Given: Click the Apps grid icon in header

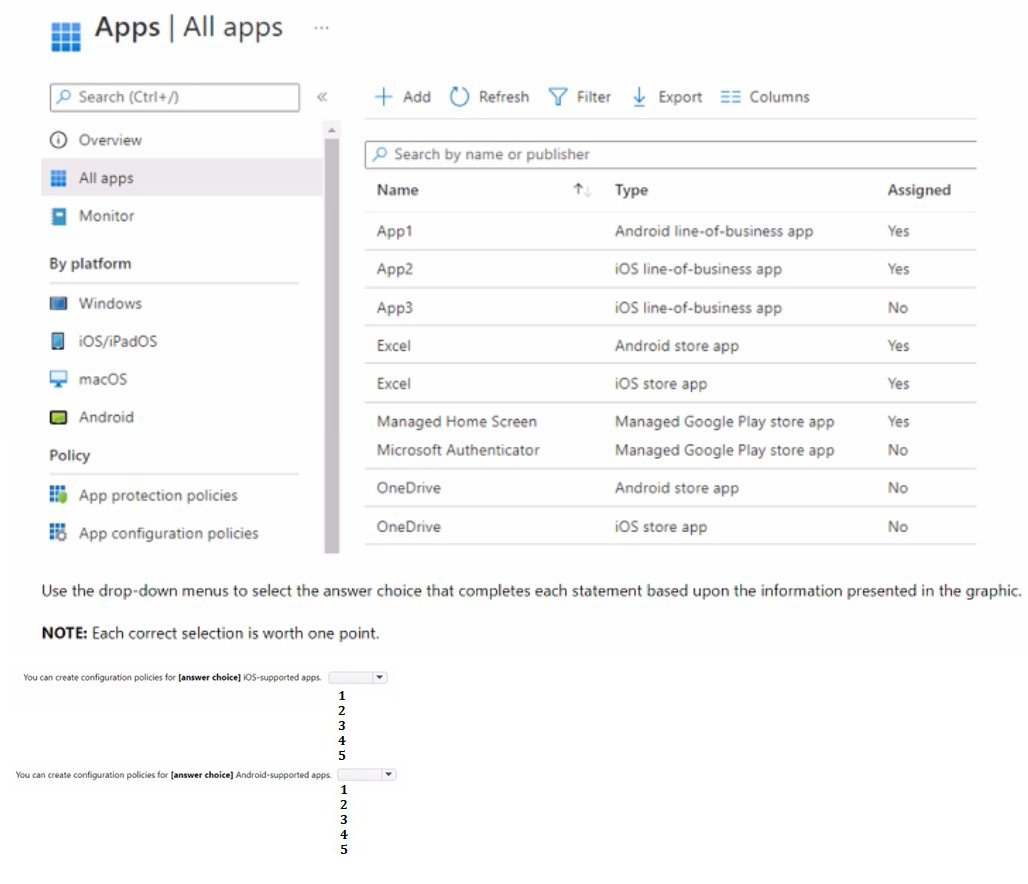Looking at the screenshot, I should point(66,37).
